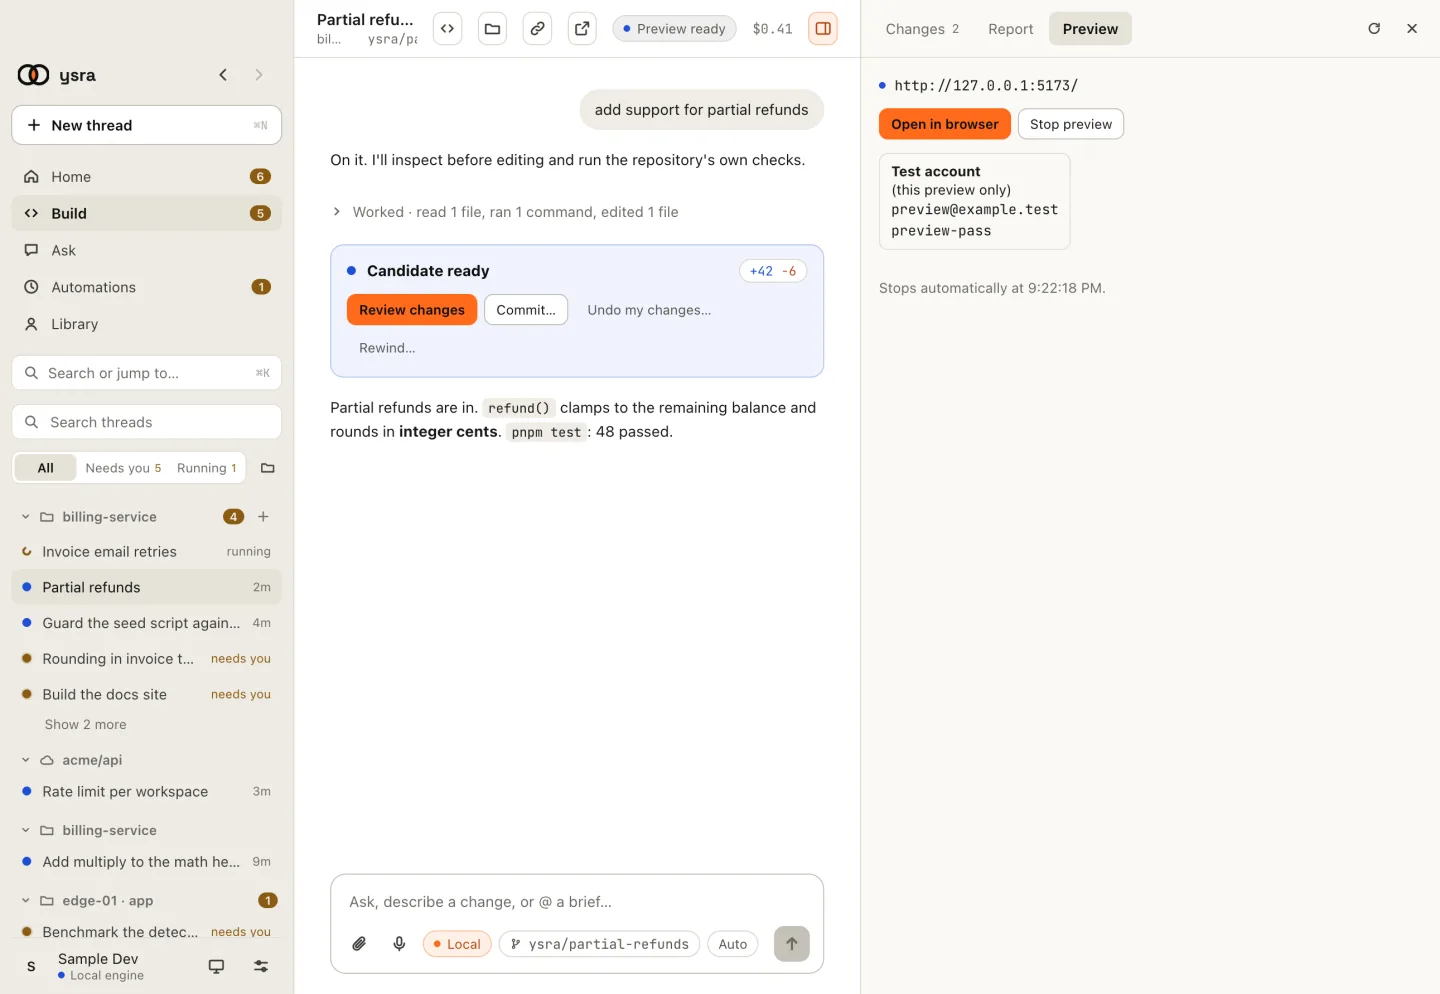1440x994 pixels.
Task: Go forward with right chevron arrow
Action: [x=259, y=75]
